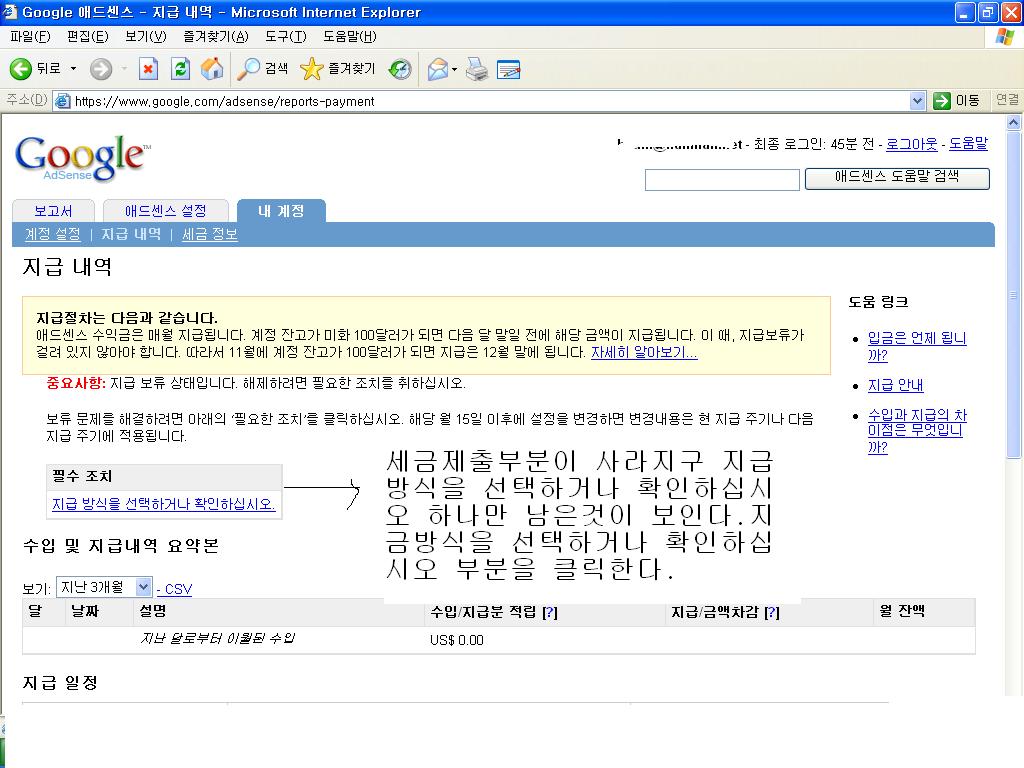Open History clock icon
This screenshot has width=1024, height=768.
tap(399, 69)
